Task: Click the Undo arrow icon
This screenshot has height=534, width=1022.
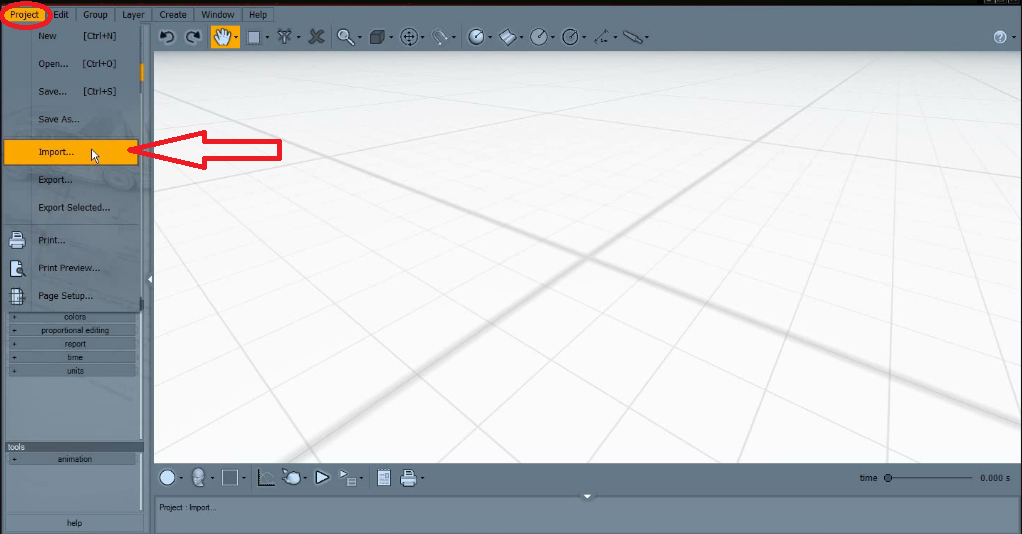Action: [167, 37]
